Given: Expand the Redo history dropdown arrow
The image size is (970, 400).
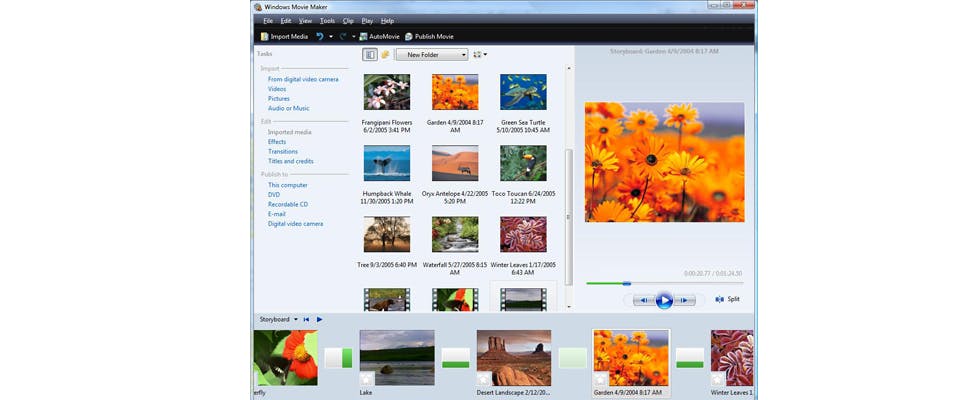Looking at the screenshot, I should [354, 36].
